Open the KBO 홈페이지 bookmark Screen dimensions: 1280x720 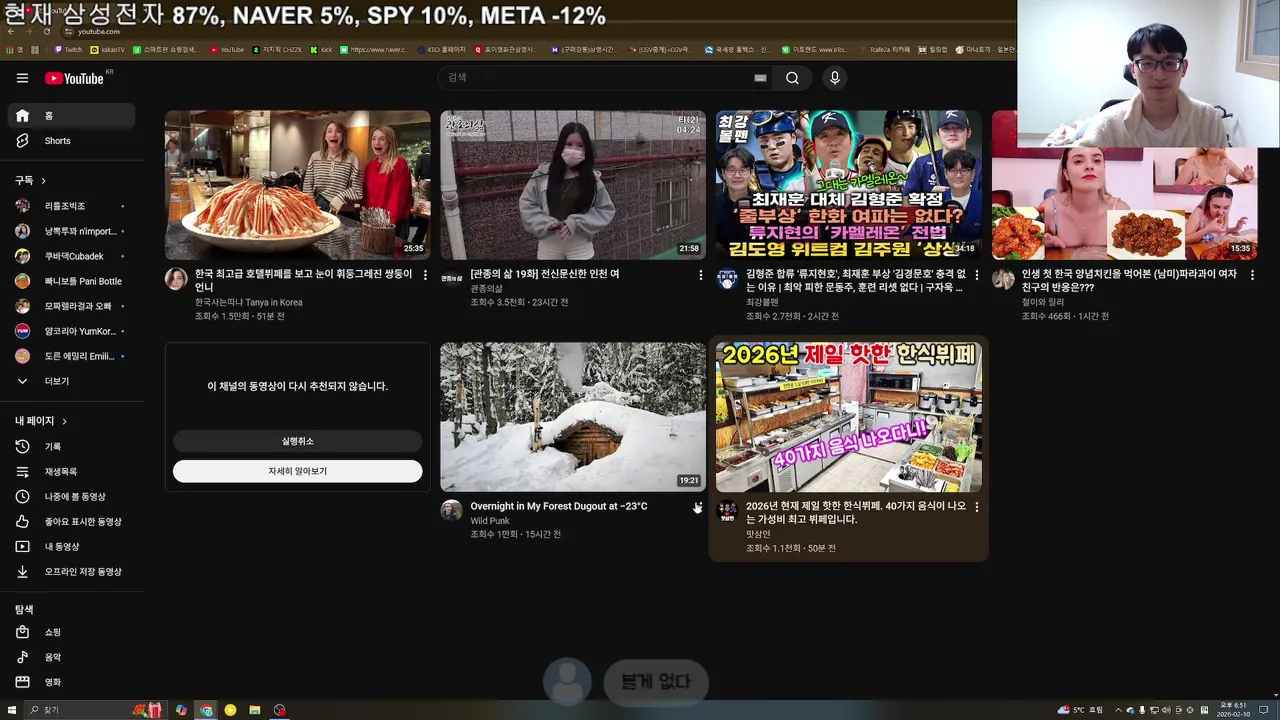pos(441,49)
